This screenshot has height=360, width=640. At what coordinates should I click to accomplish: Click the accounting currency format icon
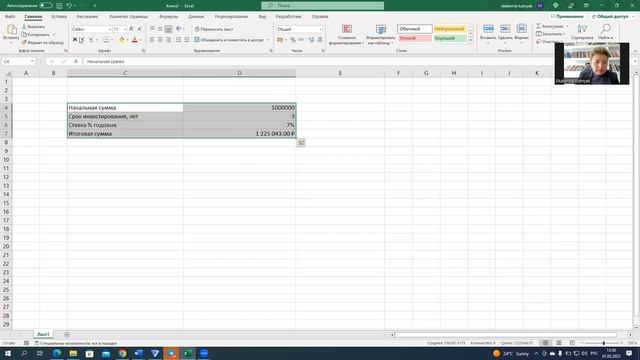[x=280, y=40]
